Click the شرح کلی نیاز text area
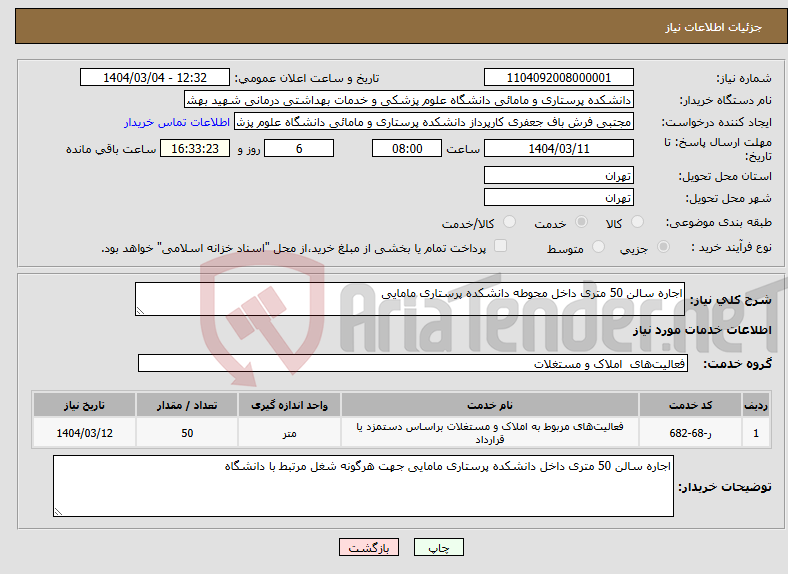The height and width of the screenshot is (574, 788). pos(410,299)
